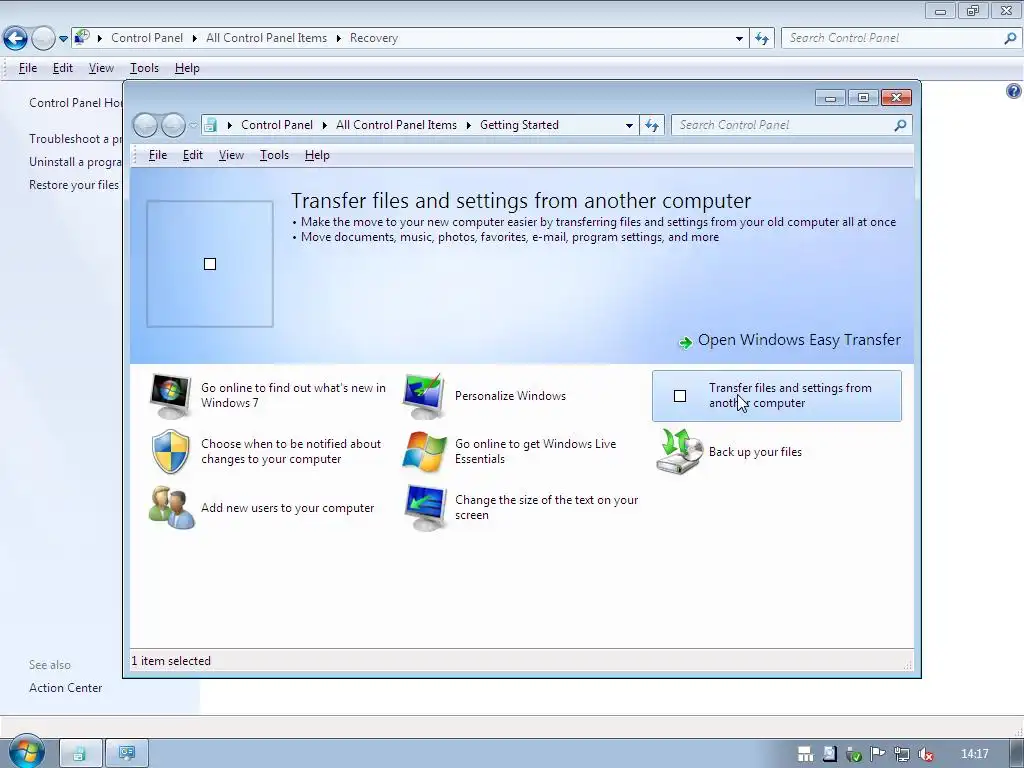Open the Help menu in Getting Started window
The width and height of the screenshot is (1024, 768).
pos(317,155)
